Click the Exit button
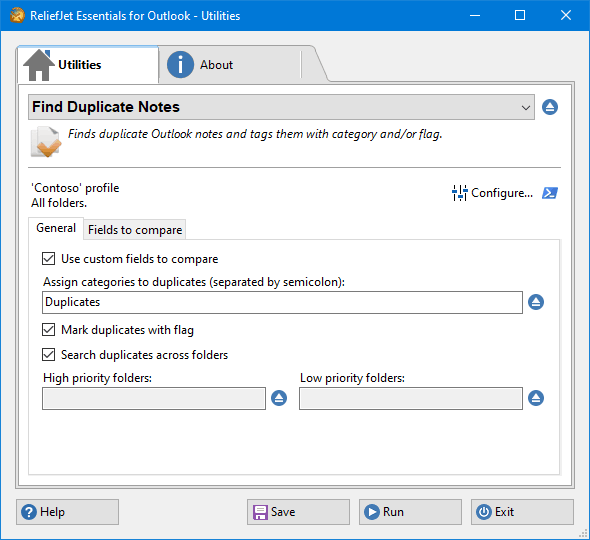The image size is (590, 540). pyautogui.click(x=522, y=512)
